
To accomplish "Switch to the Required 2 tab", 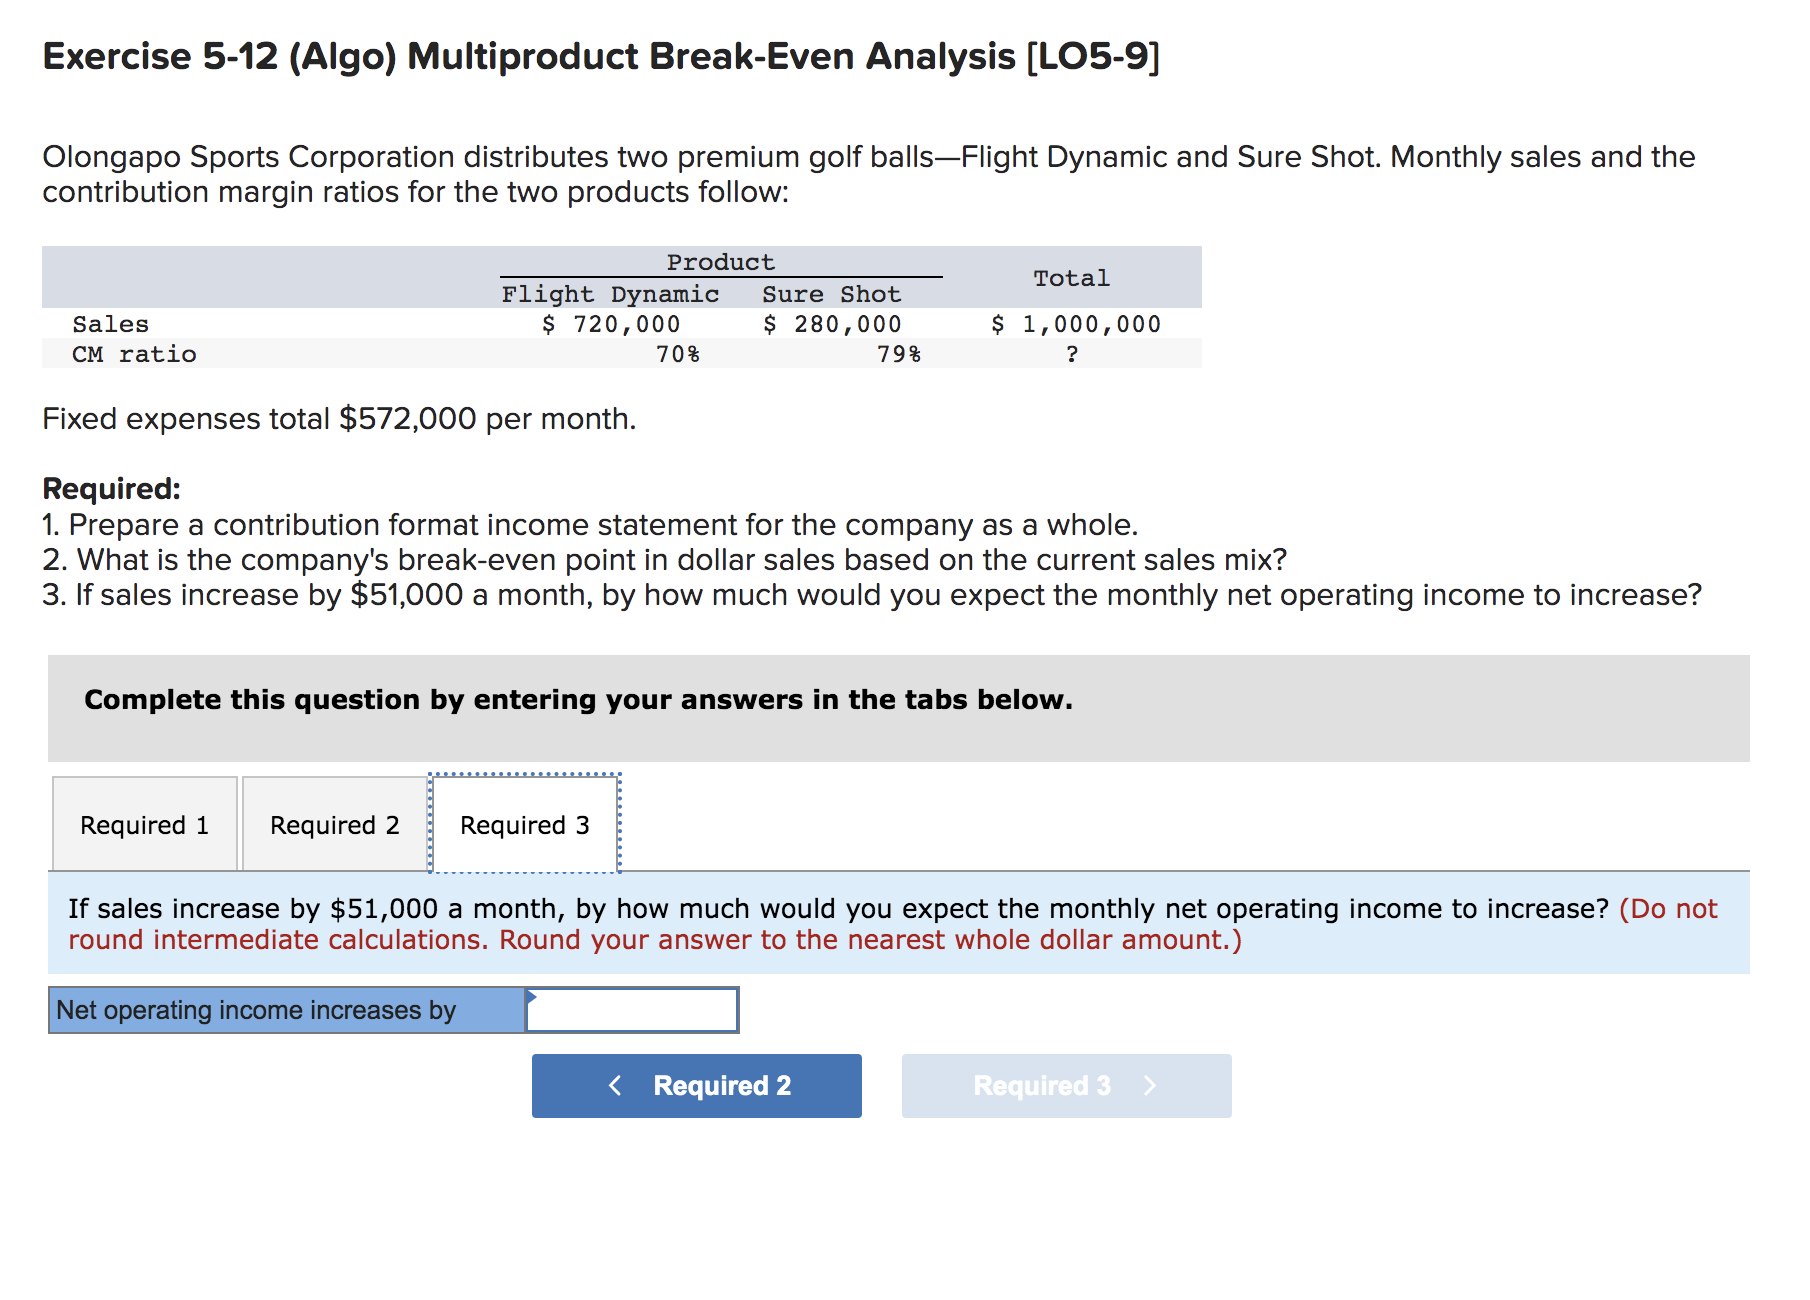I will 334,823.
